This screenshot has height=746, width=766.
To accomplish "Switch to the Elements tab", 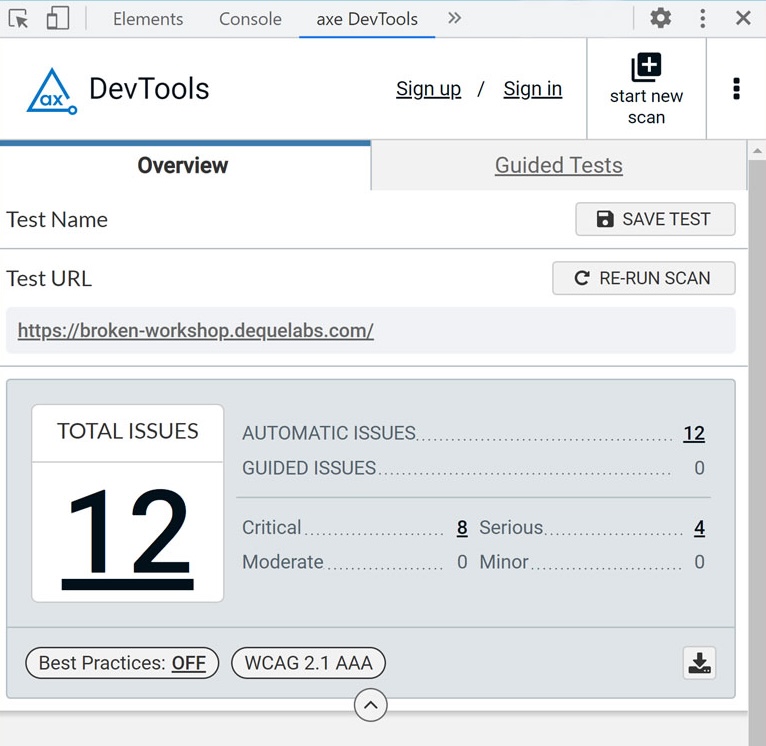I will 148,19.
